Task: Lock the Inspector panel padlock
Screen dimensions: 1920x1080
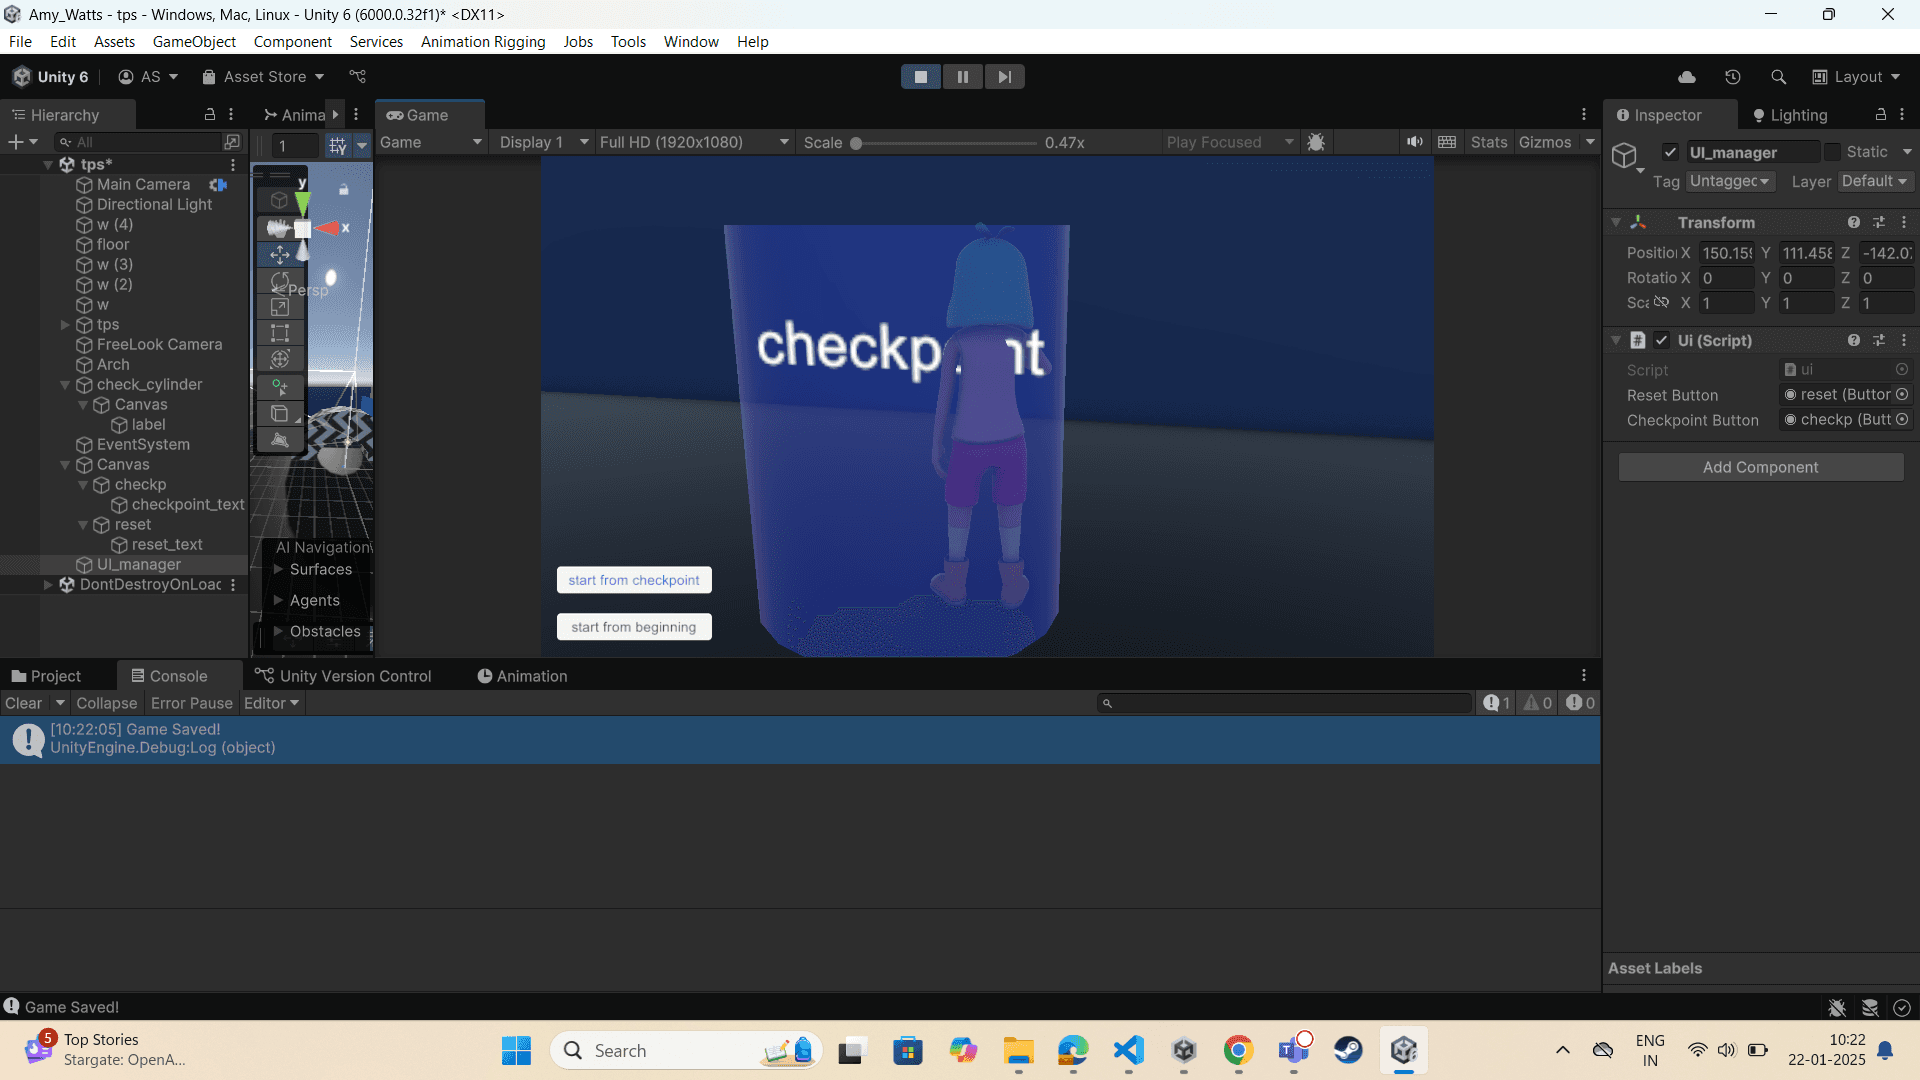Action: point(1880,115)
